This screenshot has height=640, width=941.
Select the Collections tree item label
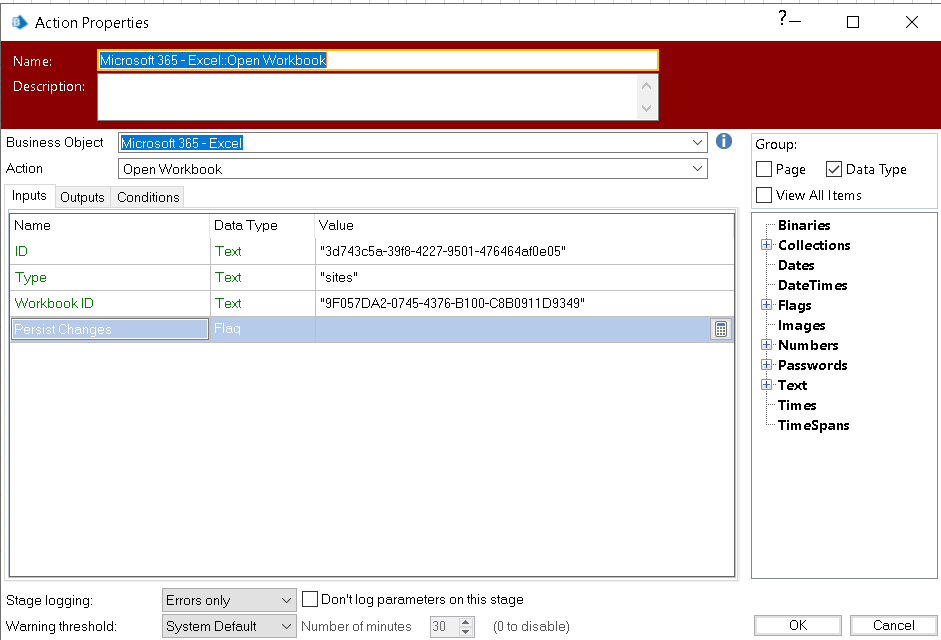coord(814,245)
